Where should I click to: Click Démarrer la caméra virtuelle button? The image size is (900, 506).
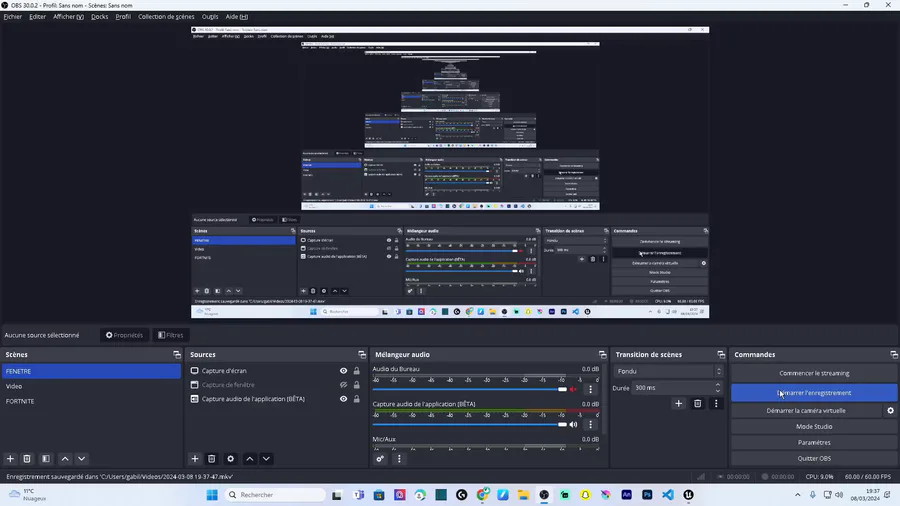click(806, 411)
